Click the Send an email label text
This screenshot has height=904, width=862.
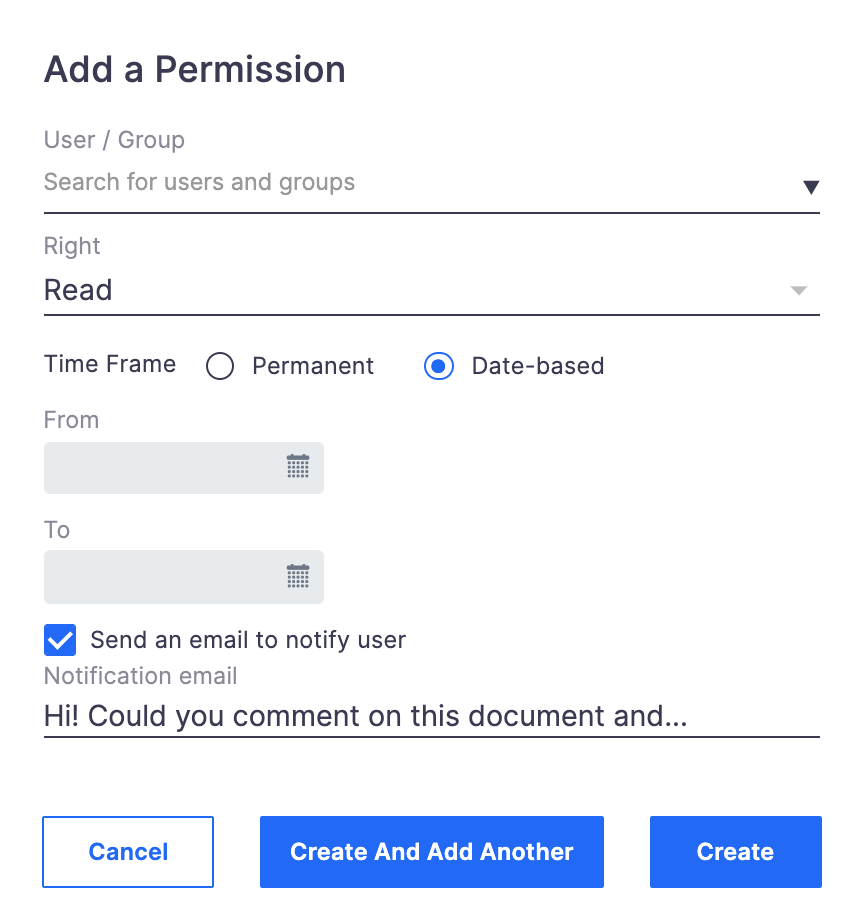pos(248,640)
